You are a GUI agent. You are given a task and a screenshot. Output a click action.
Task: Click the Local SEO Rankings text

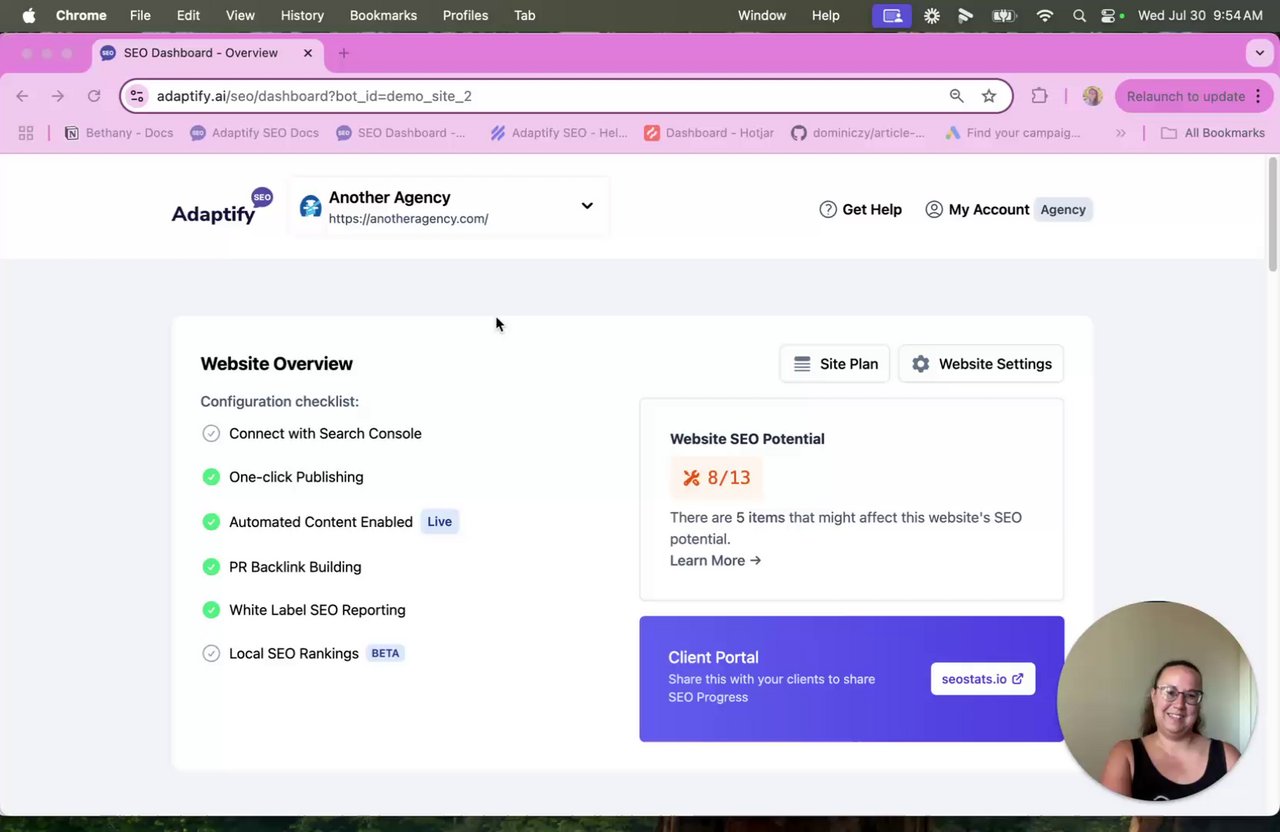pos(294,653)
